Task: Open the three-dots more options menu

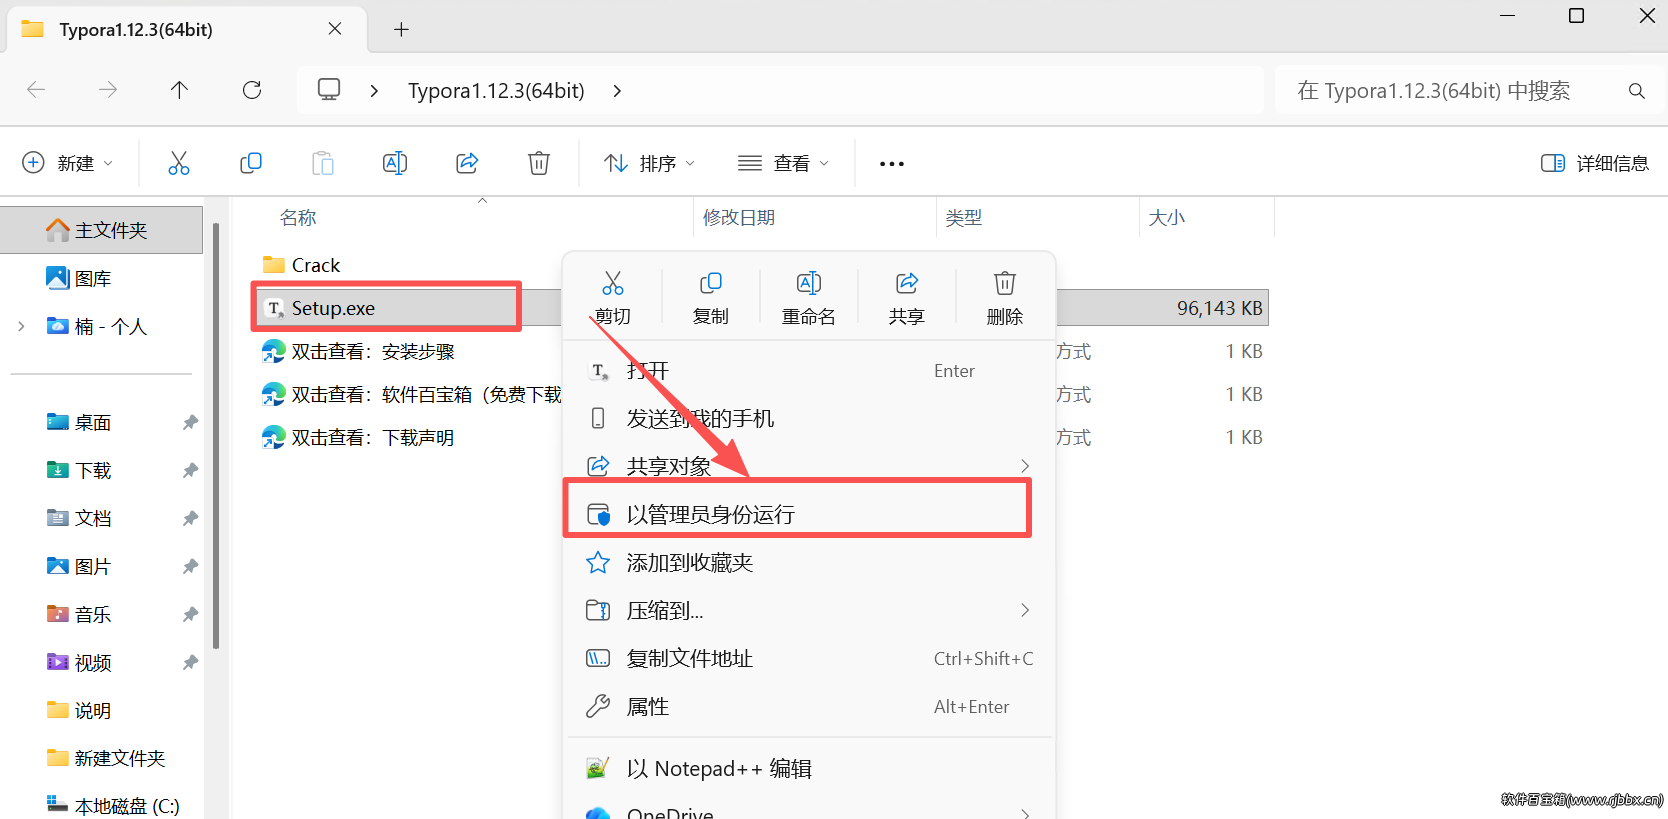Action: point(892,164)
